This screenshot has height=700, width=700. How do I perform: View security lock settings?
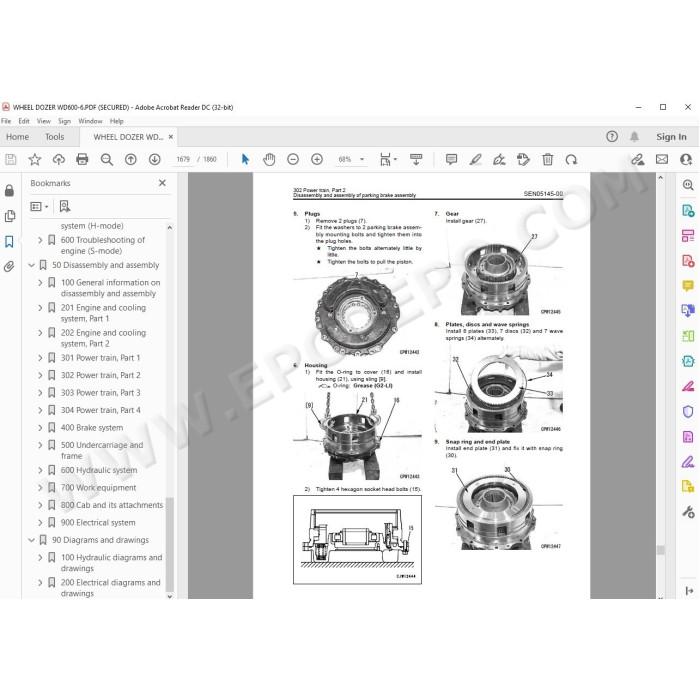[x=9, y=191]
